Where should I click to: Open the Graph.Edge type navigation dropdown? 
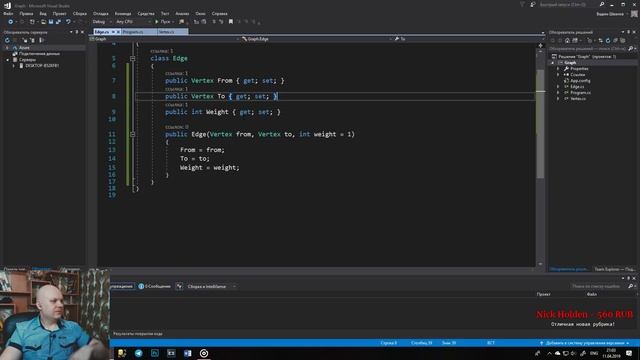[x=317, y=39]
